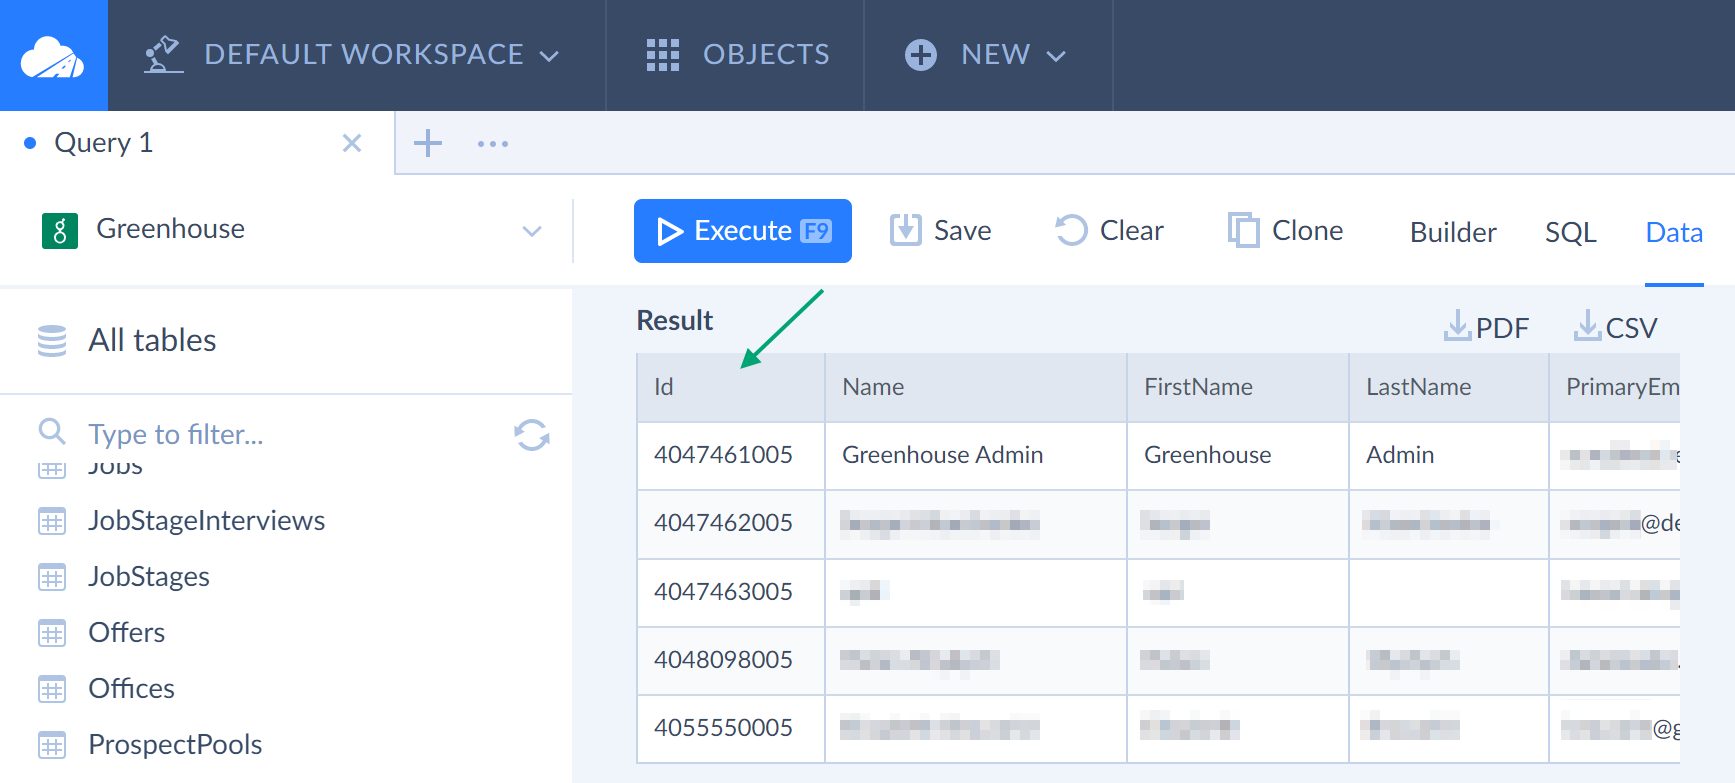Select the ProspectPools table
The image size is (1735, 783).
click(x=175, y=745)
